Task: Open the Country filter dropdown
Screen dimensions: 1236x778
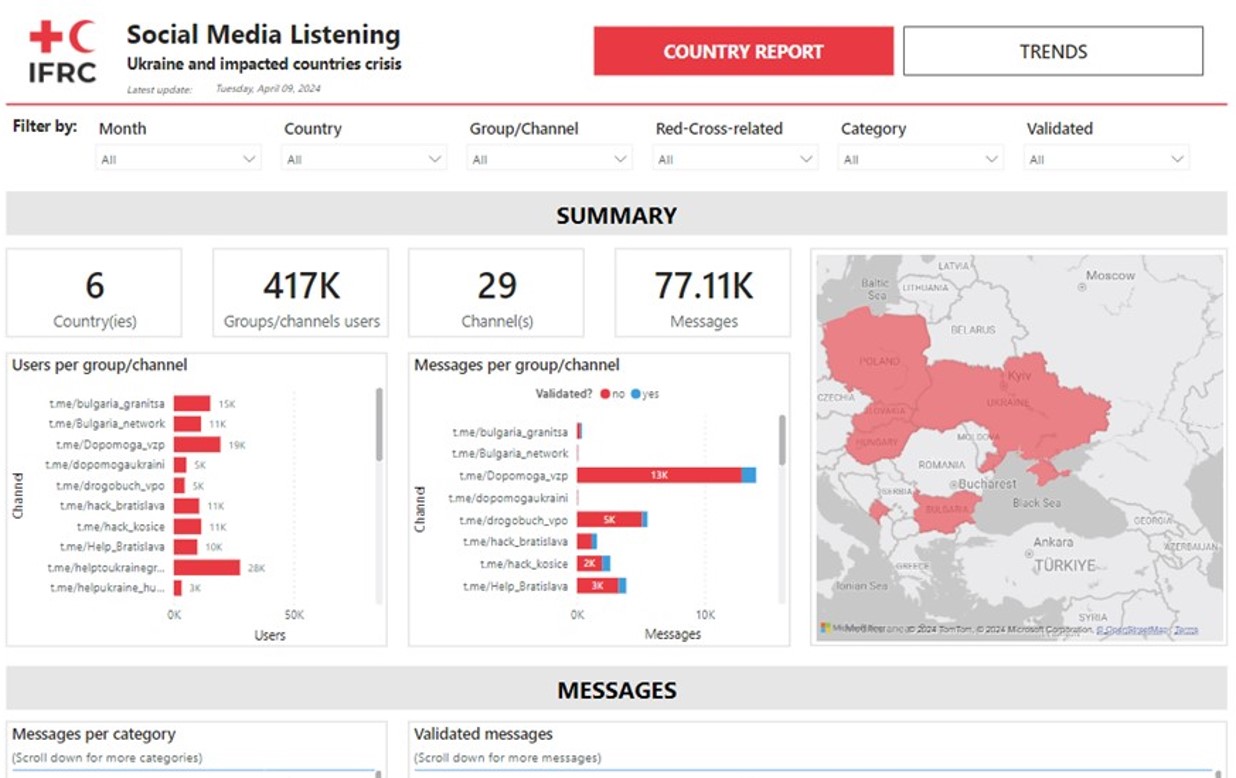Action: pos(364,159)
